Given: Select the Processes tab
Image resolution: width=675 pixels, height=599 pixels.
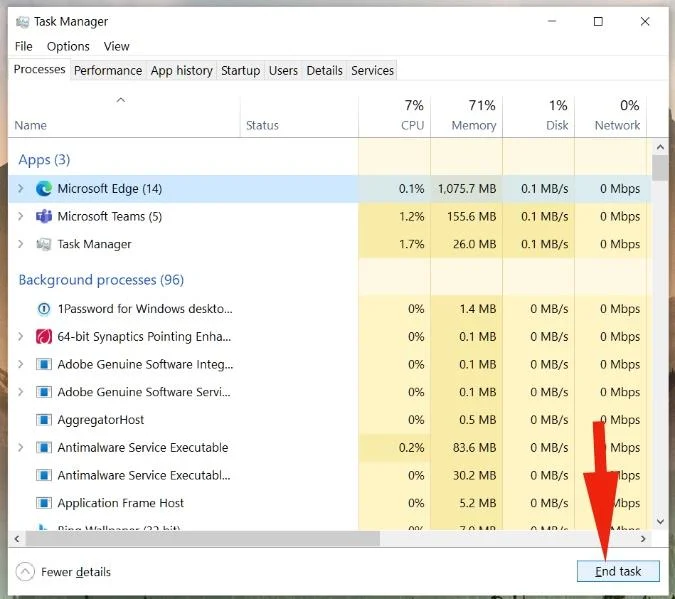Looking at the screenshot, I should [40, 69].
